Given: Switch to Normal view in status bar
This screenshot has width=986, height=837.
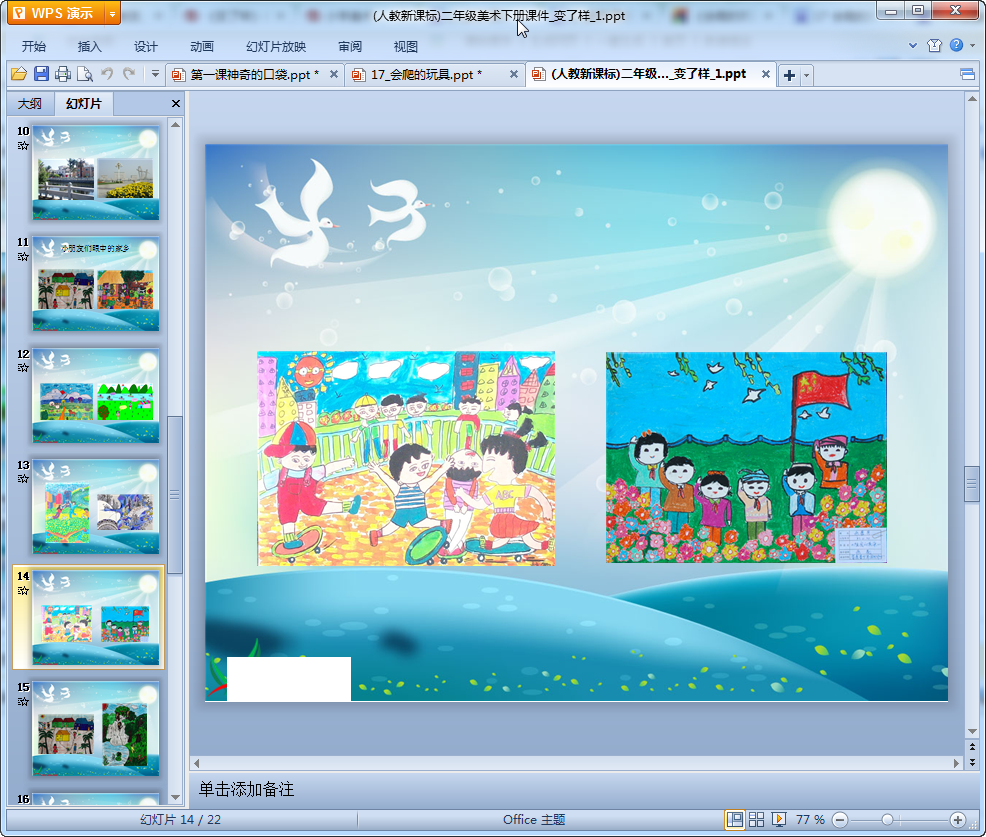Looking at the screenshot, I should [x=734, y=819].
